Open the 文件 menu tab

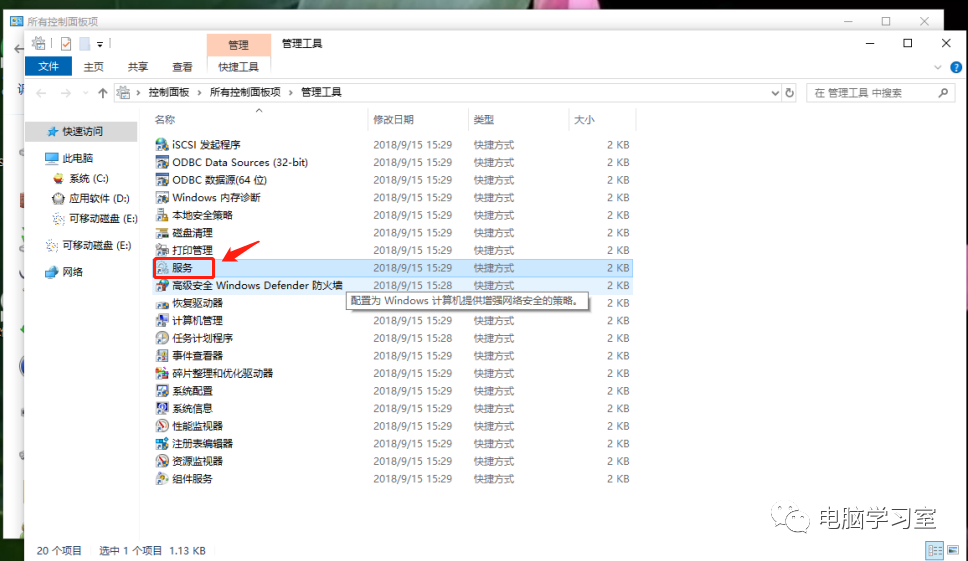[x=48, y=67]
